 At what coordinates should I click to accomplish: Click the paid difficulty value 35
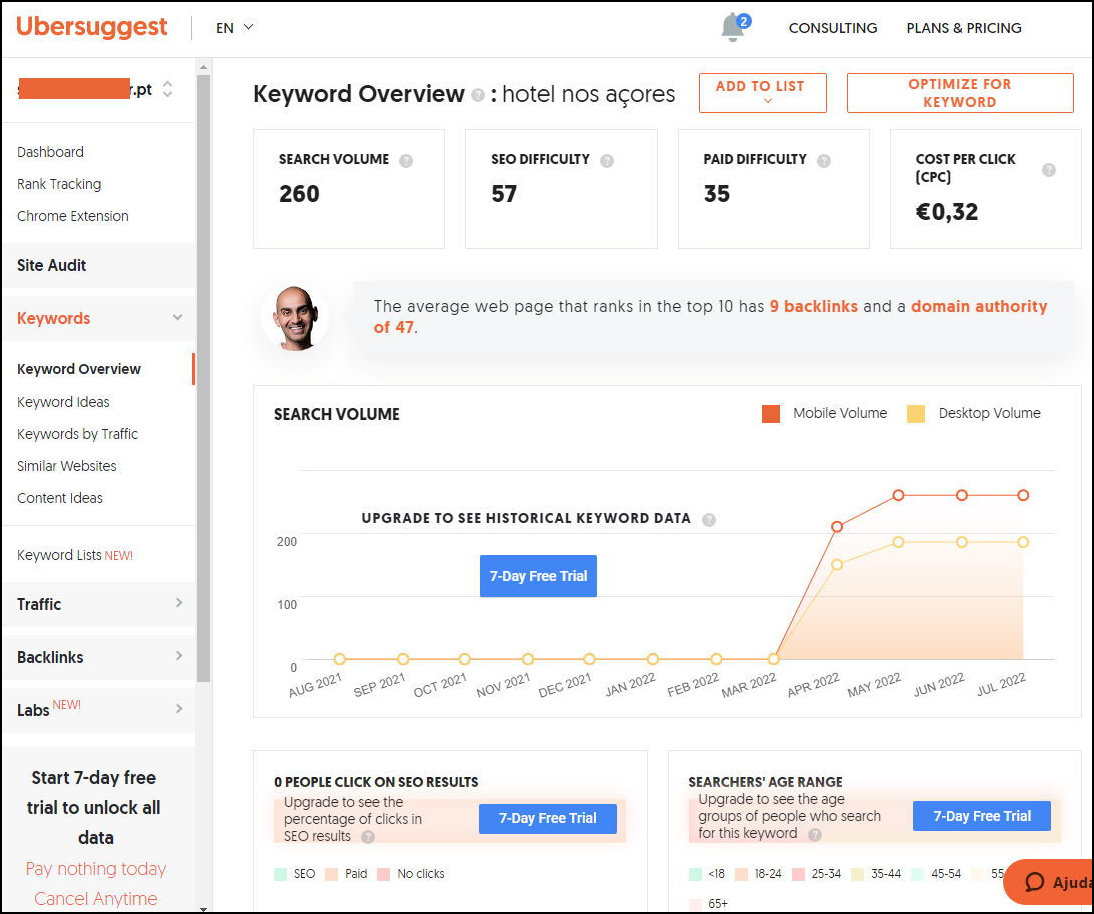(717, 194)
